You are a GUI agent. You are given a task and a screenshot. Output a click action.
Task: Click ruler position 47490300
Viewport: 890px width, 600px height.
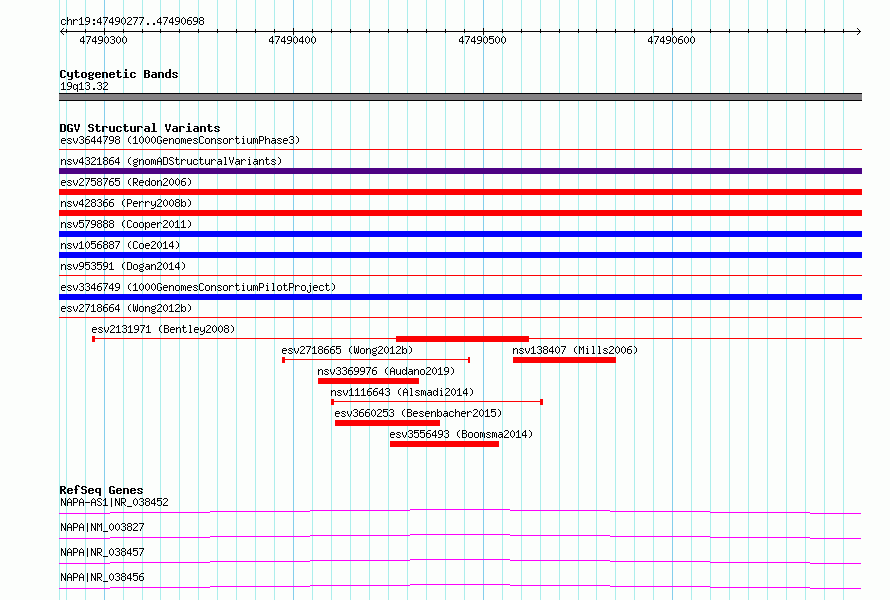pyautogui.click(x=103, y=40)
